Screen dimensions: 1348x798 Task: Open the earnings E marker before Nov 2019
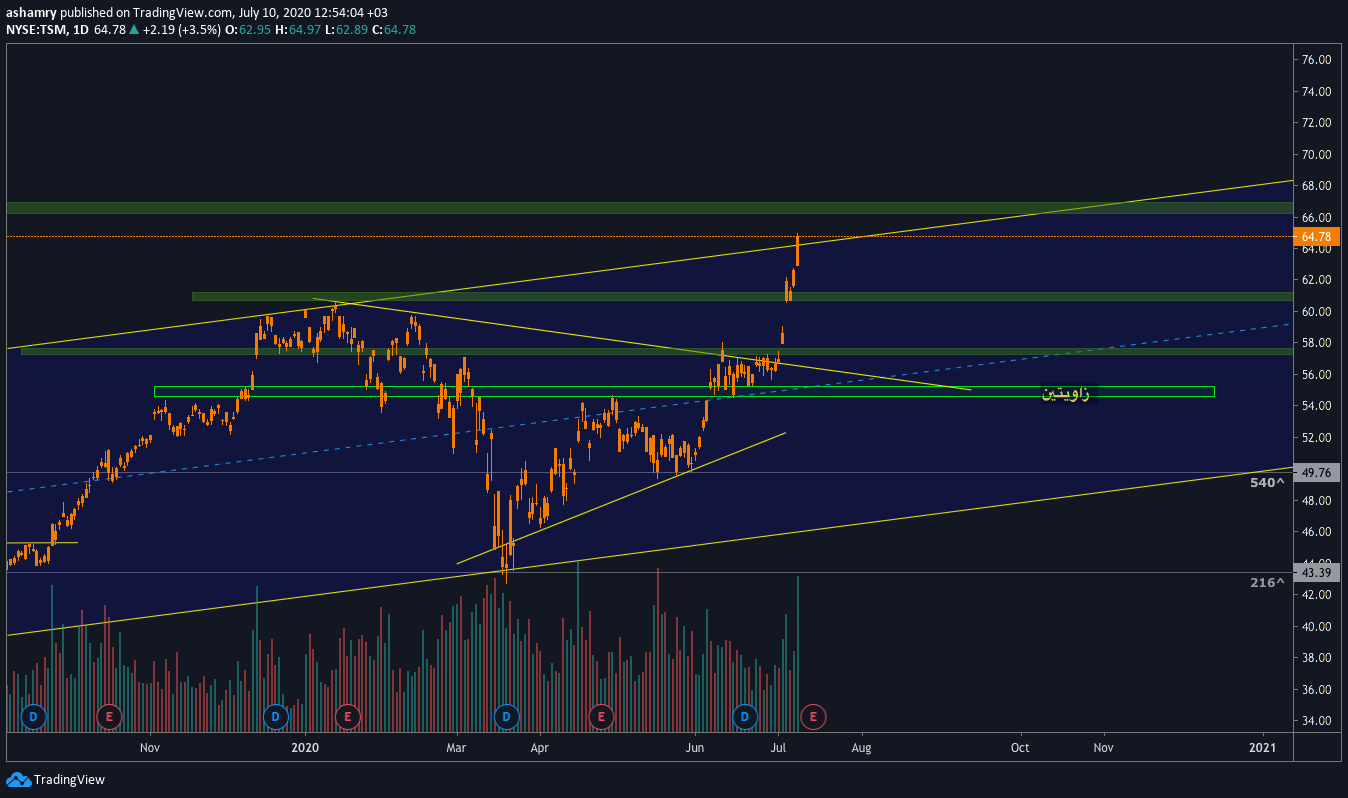pos(108,716)
